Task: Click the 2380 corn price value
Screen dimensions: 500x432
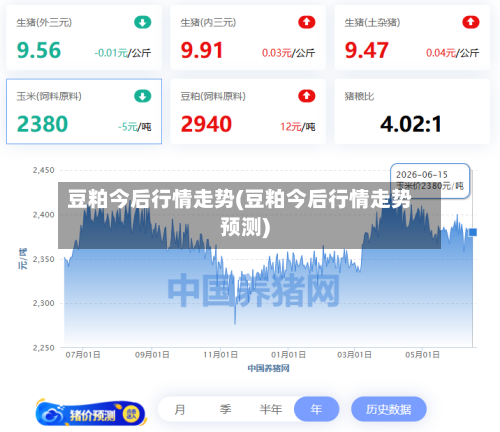Action: coord(42,124)
